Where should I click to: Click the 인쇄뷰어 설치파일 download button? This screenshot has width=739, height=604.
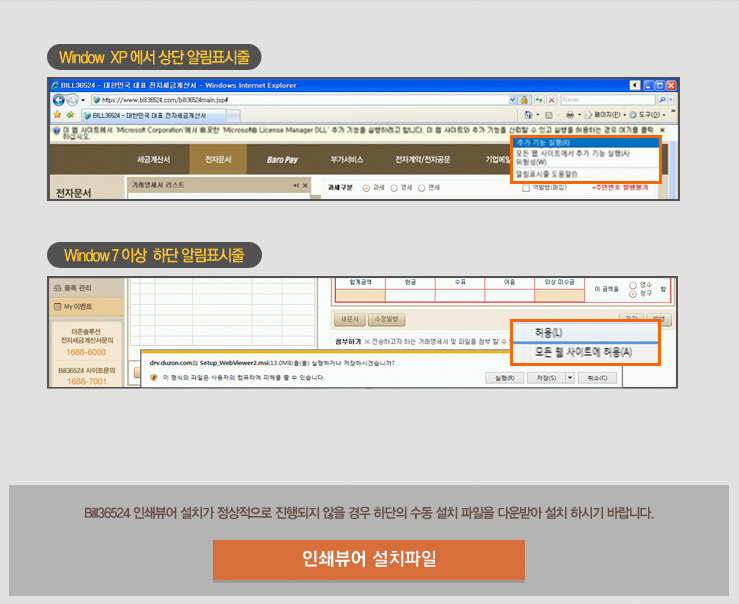(368, 560)
